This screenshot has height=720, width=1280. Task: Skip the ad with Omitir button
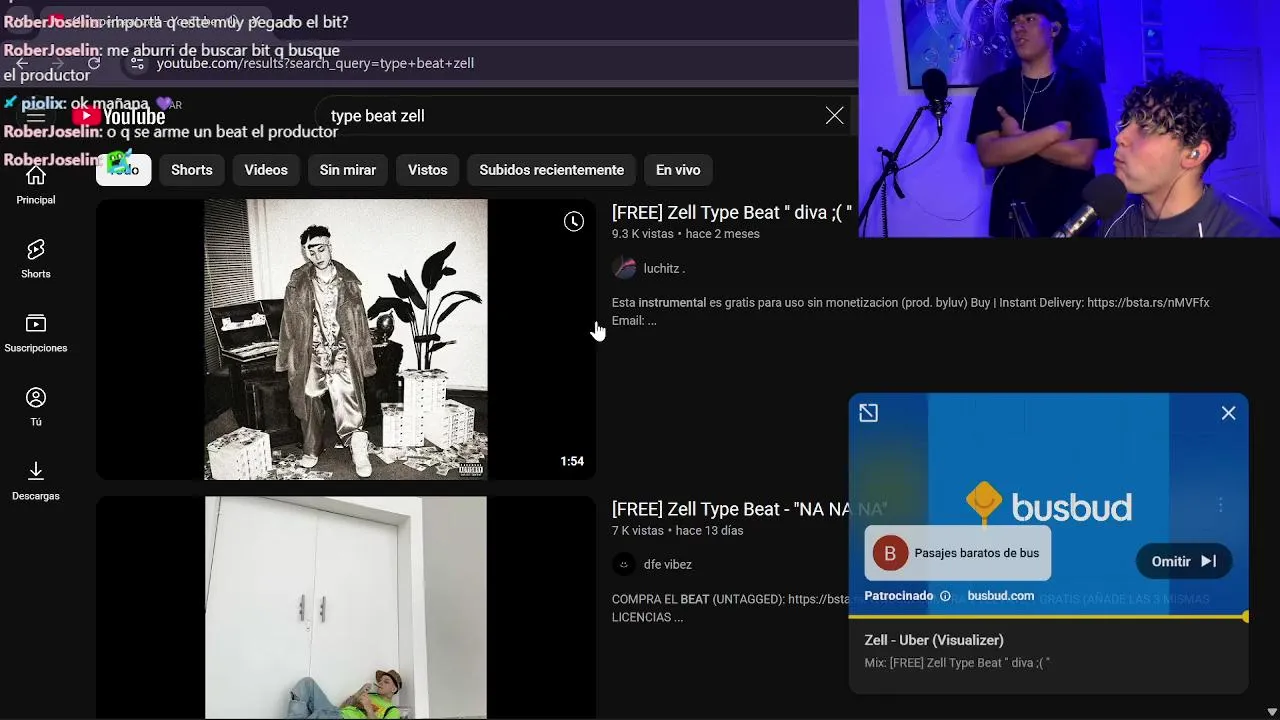(x=1183, y=562)
